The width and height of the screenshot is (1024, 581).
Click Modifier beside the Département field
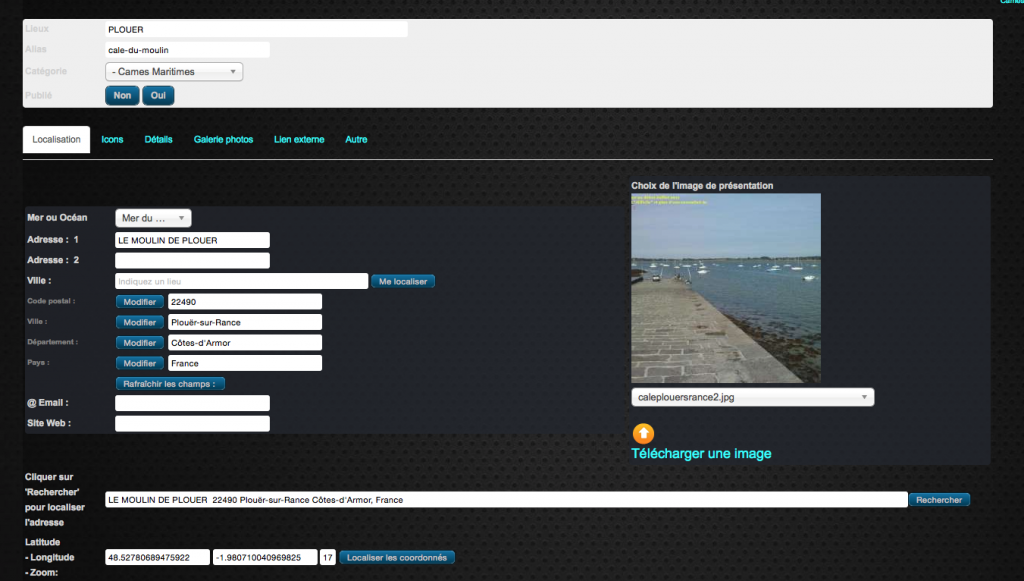pyautogui.click(x=140, y=343)
